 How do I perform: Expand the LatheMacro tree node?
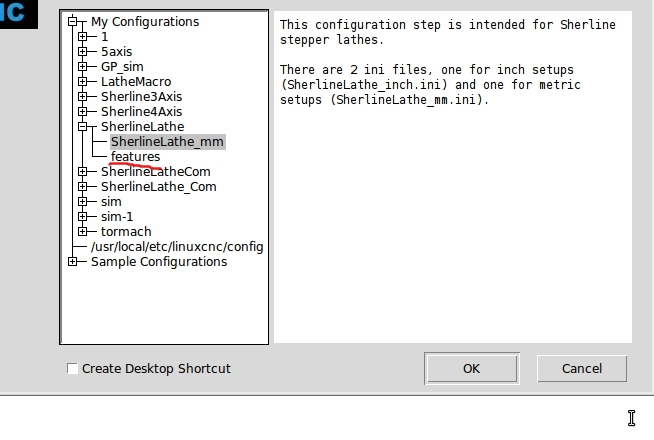pyautogui.click(x=83, y=82)
